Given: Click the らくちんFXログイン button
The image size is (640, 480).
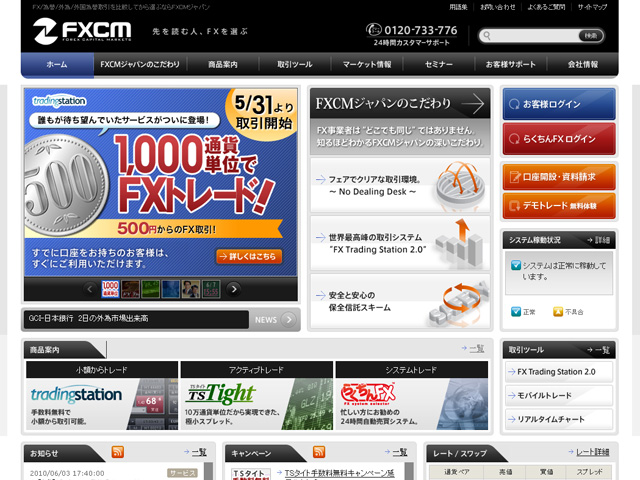Looking at the screenshot, I should coord(558,139).
